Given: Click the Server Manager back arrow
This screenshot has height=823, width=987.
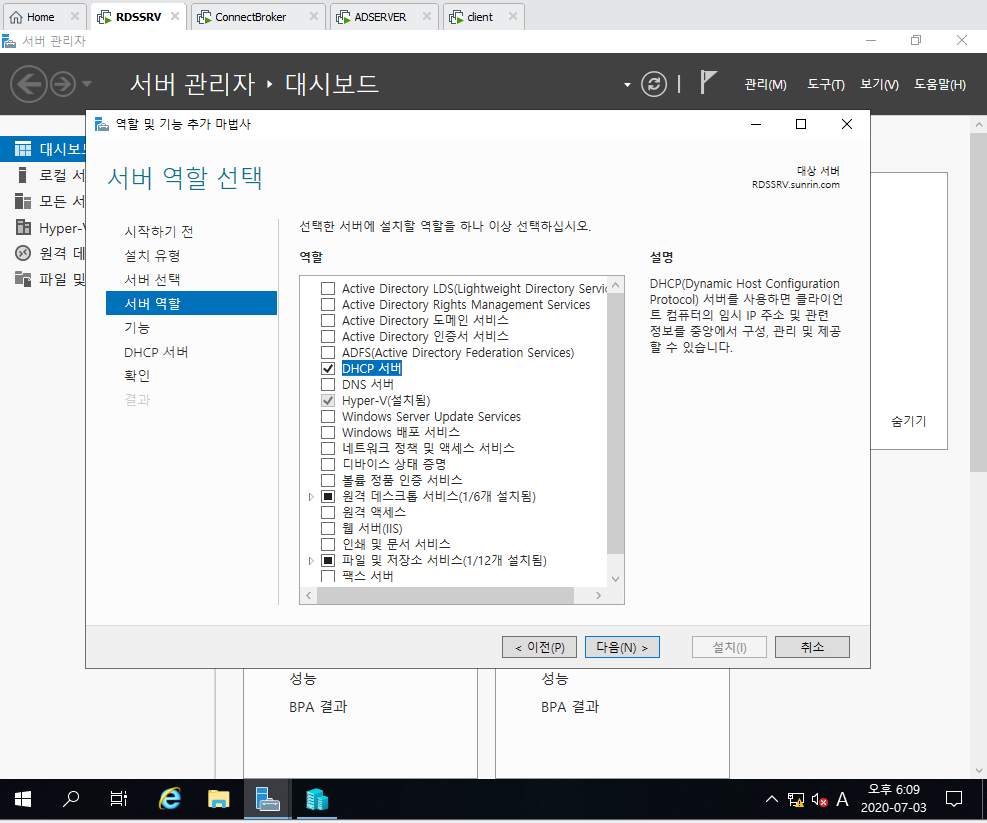Looking at the screenshot, I should [29, 84].
